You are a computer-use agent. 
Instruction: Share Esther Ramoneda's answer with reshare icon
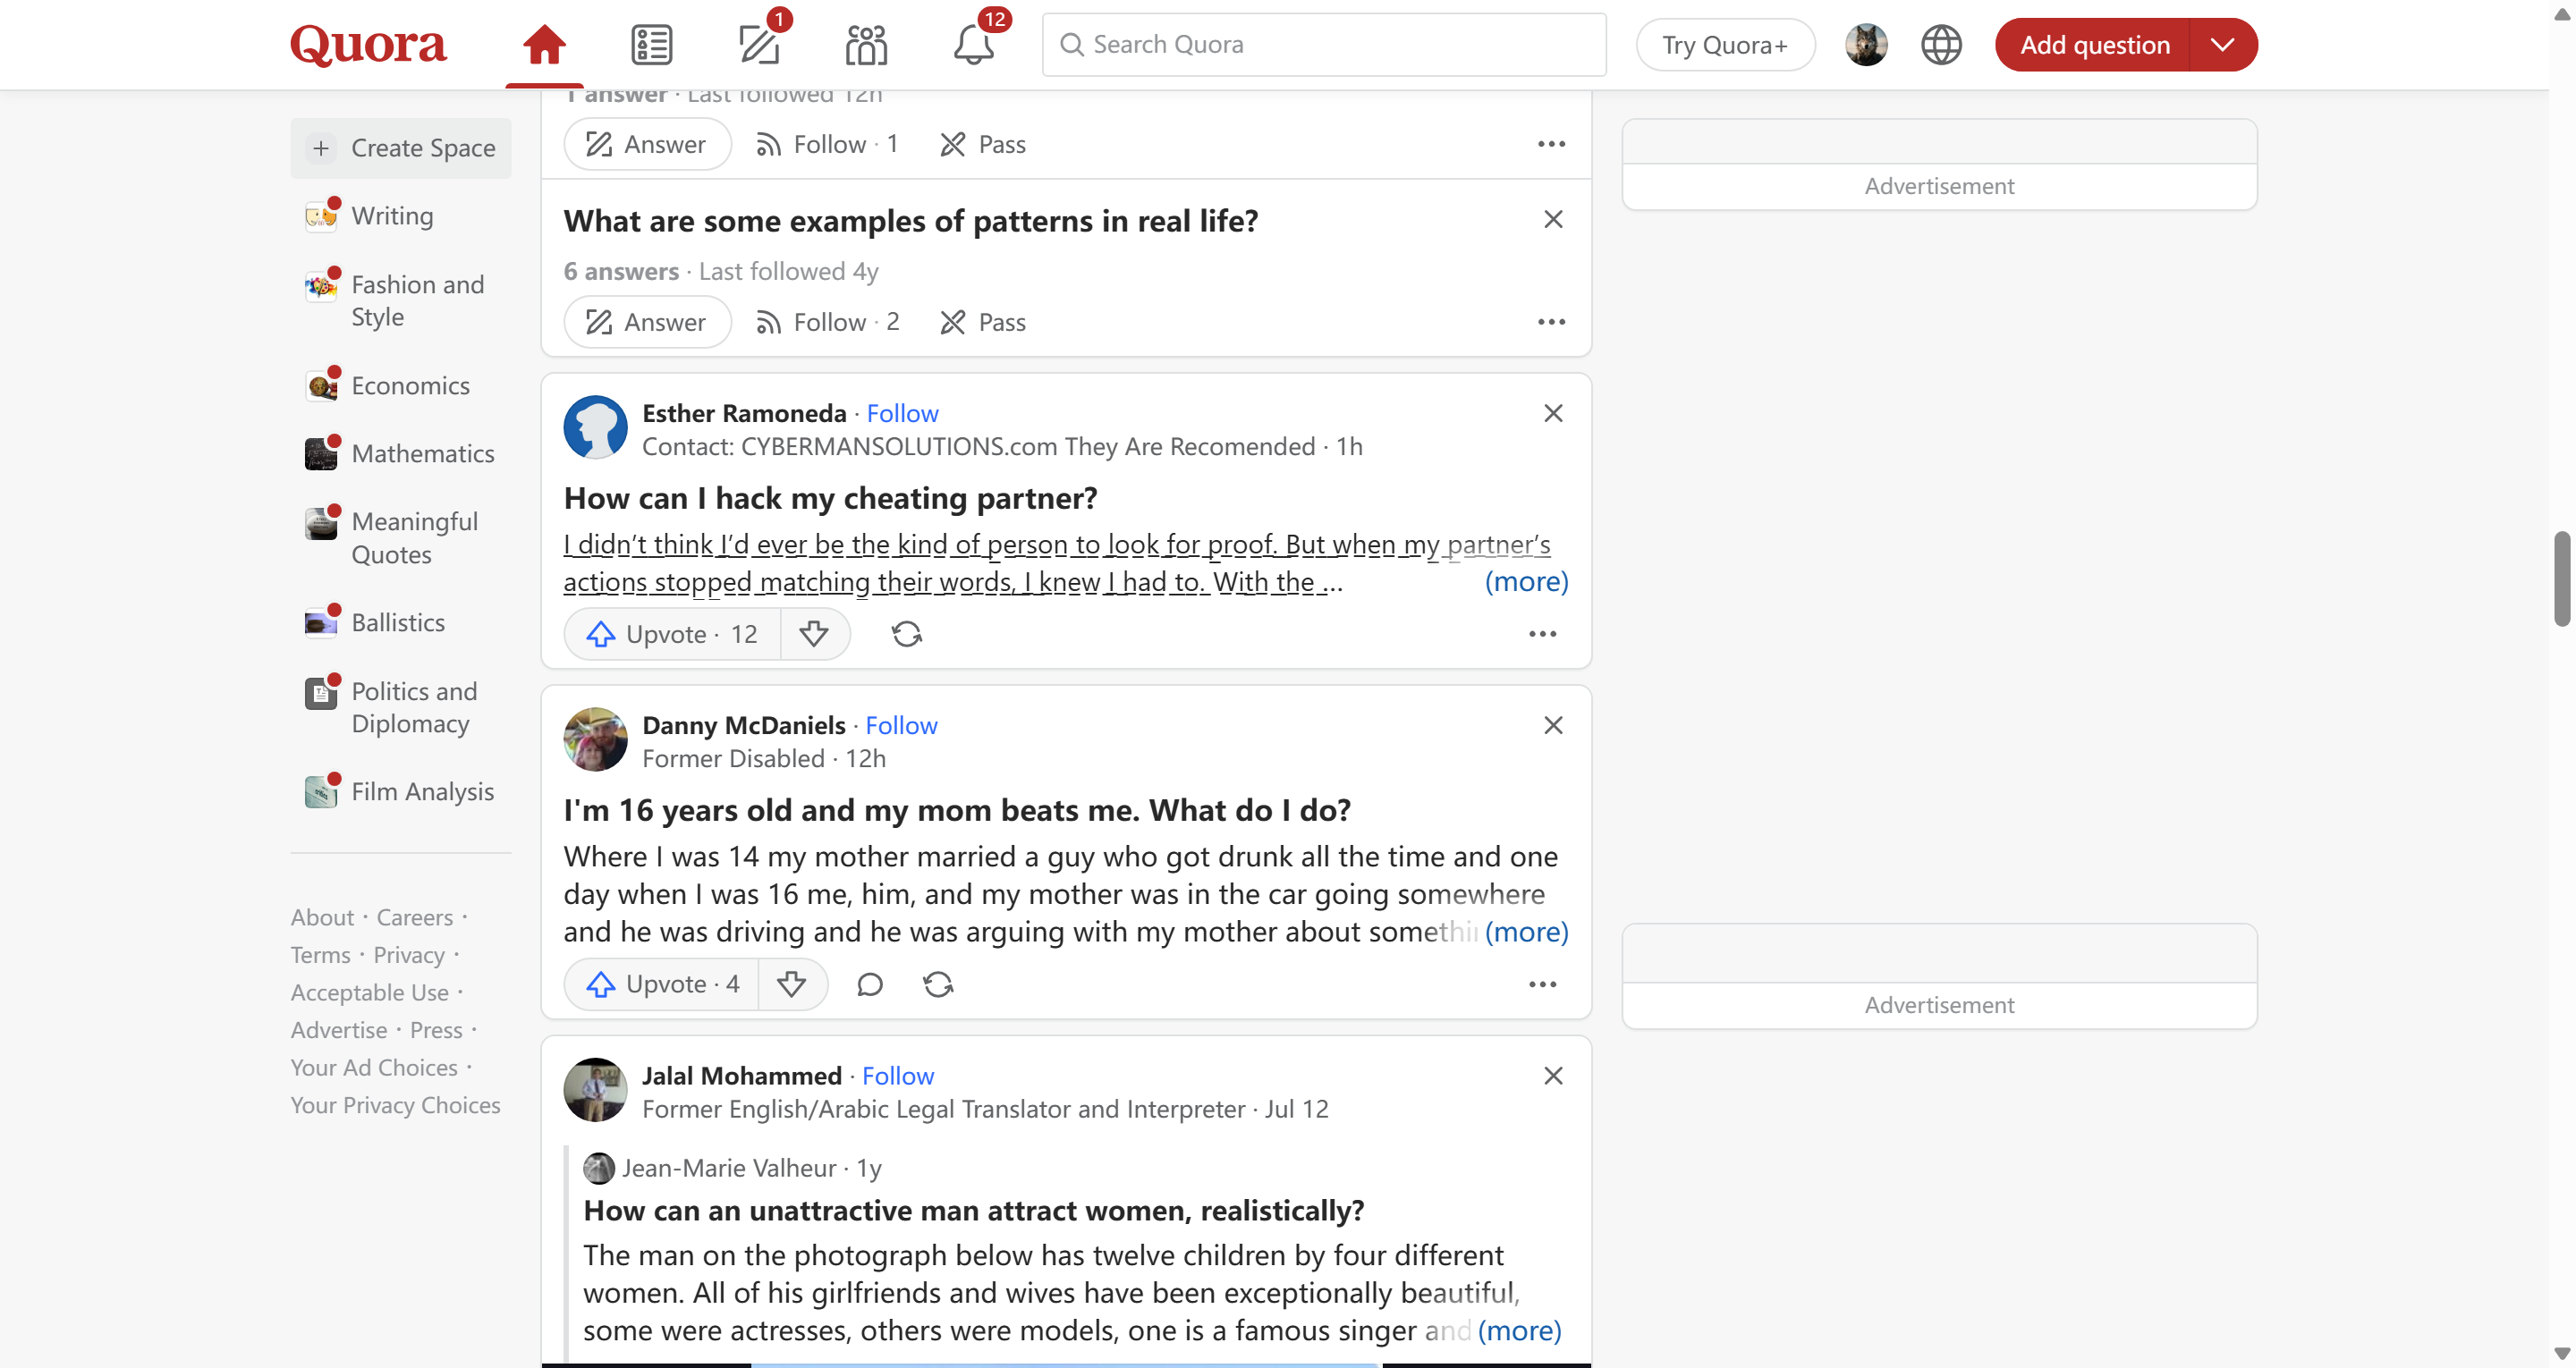pyautogui.click(x=906, y=634)
